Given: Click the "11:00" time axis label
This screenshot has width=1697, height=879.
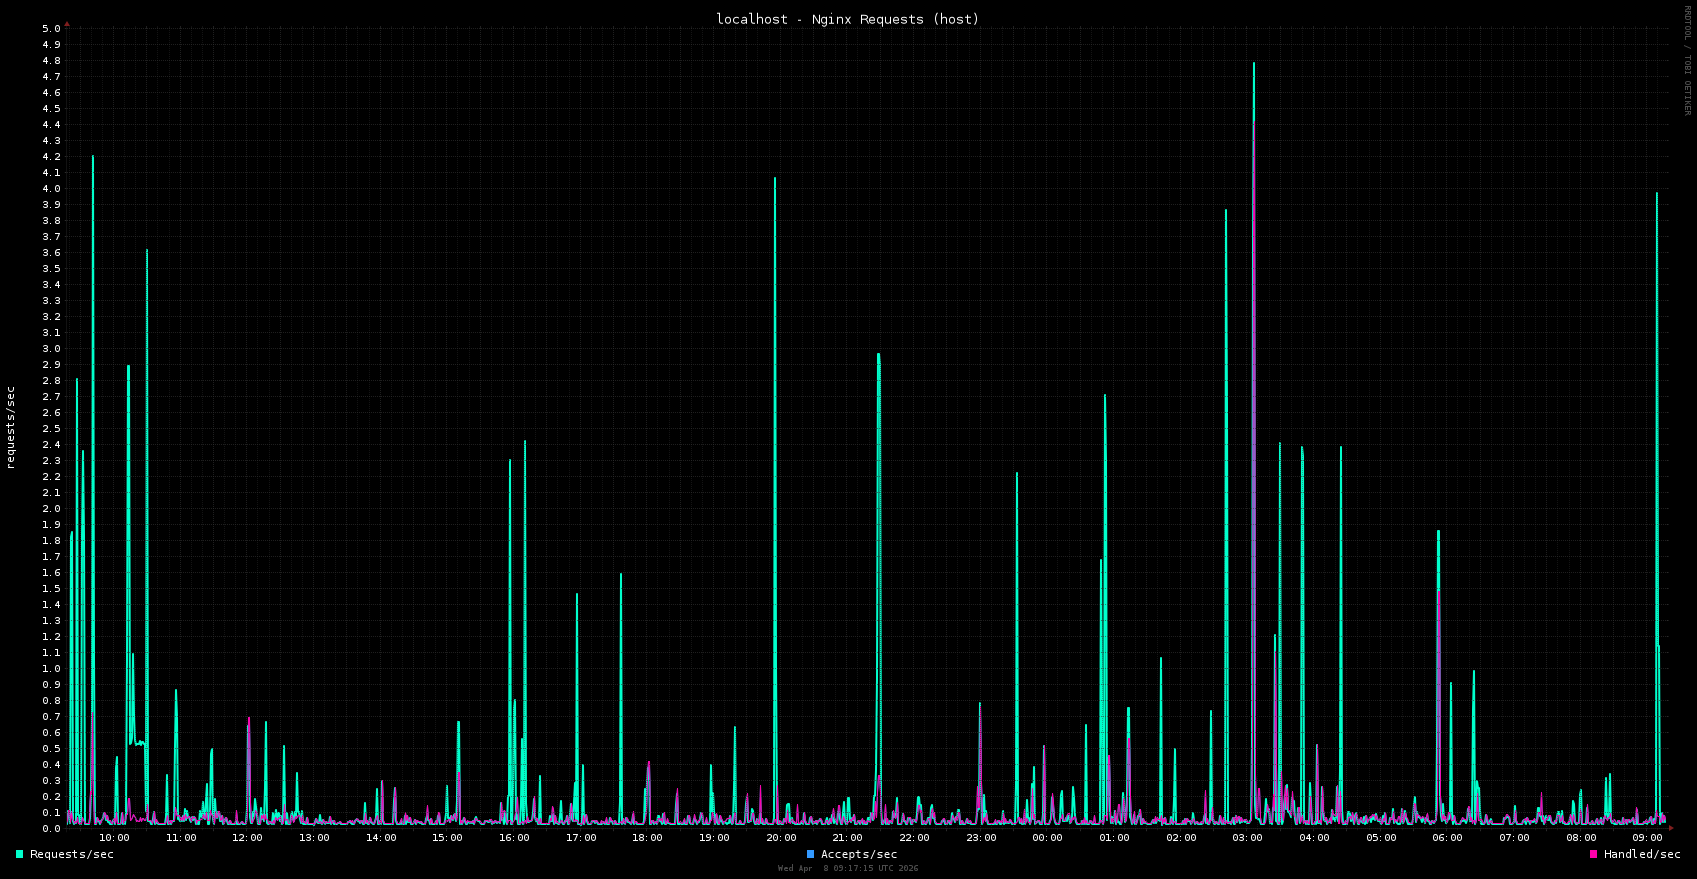Looking at the screenshot, I should (x=181, y=838).
